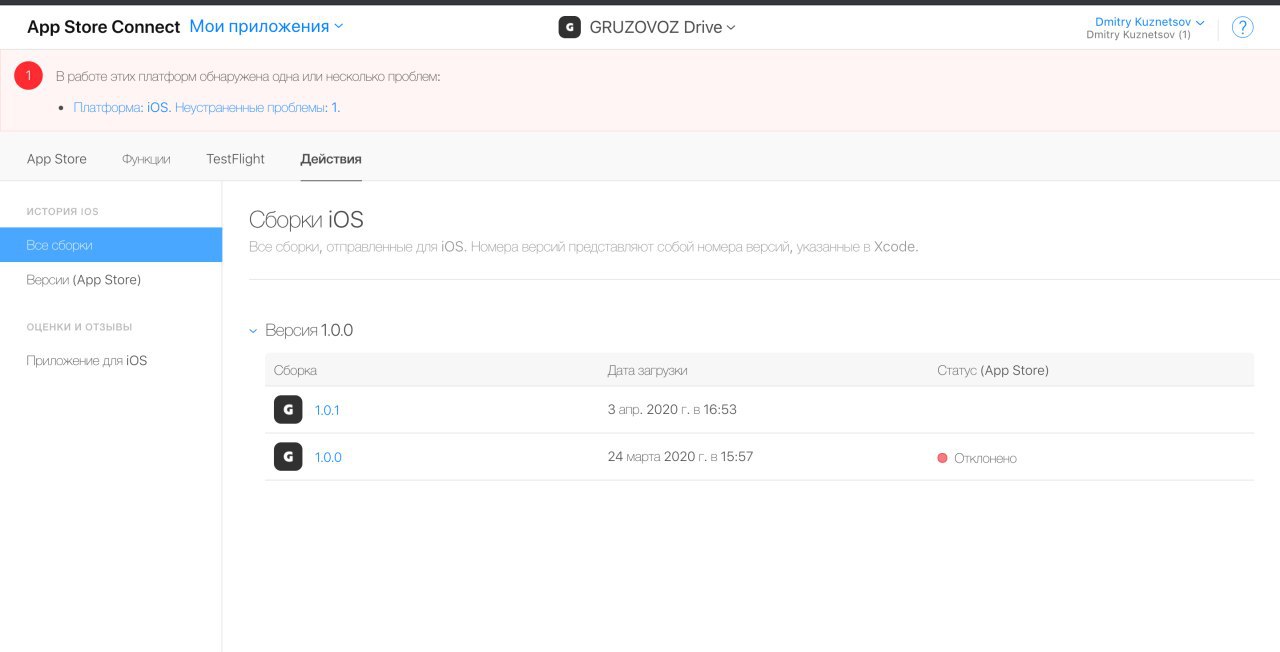Click the app icon beside build 1.0.0
1280x652 pixels.
(288, 457)
